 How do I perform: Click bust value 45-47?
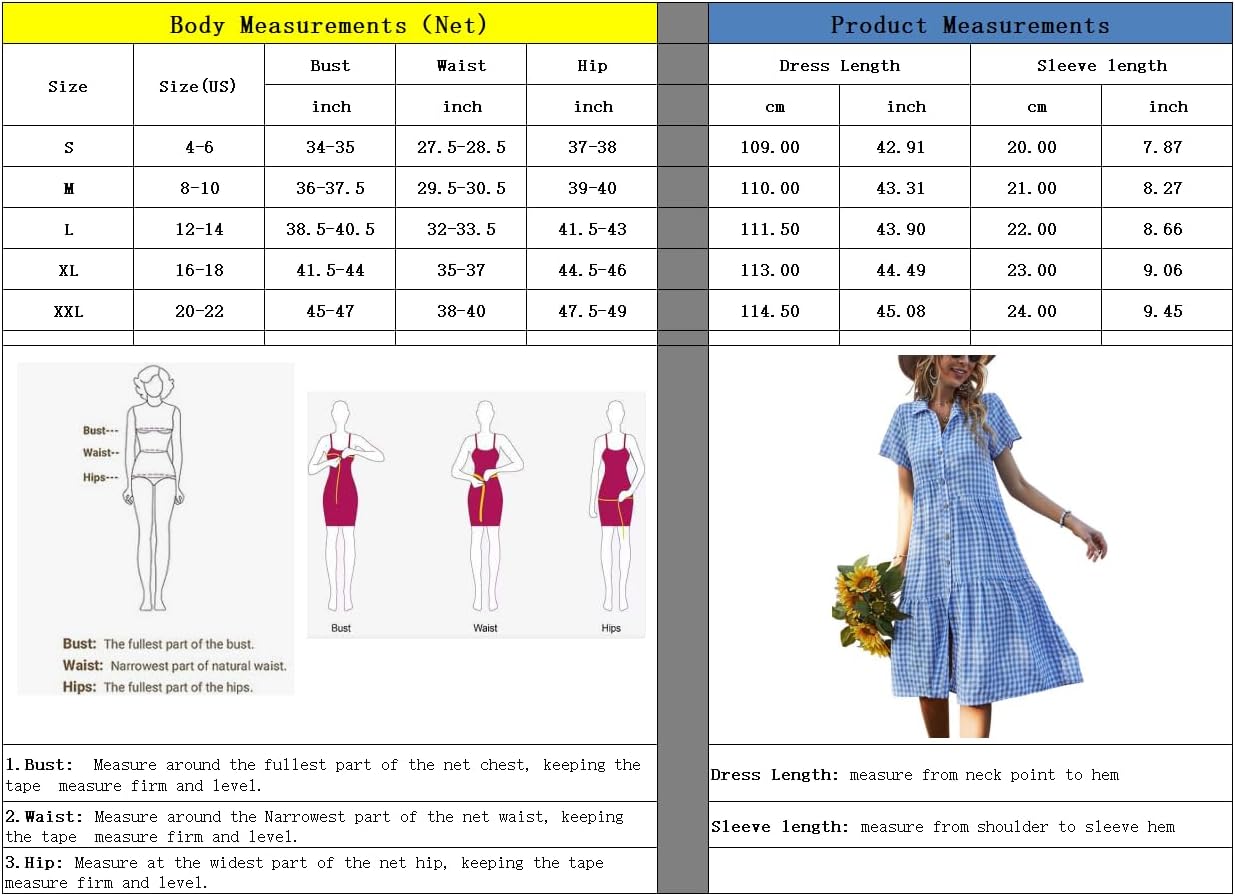330,311
